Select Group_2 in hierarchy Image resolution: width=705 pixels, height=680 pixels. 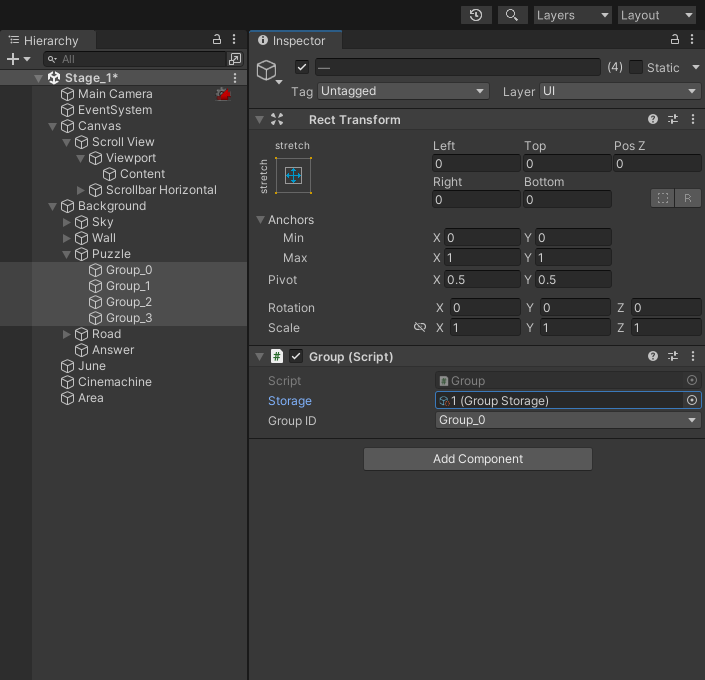[x=129, y=302]
